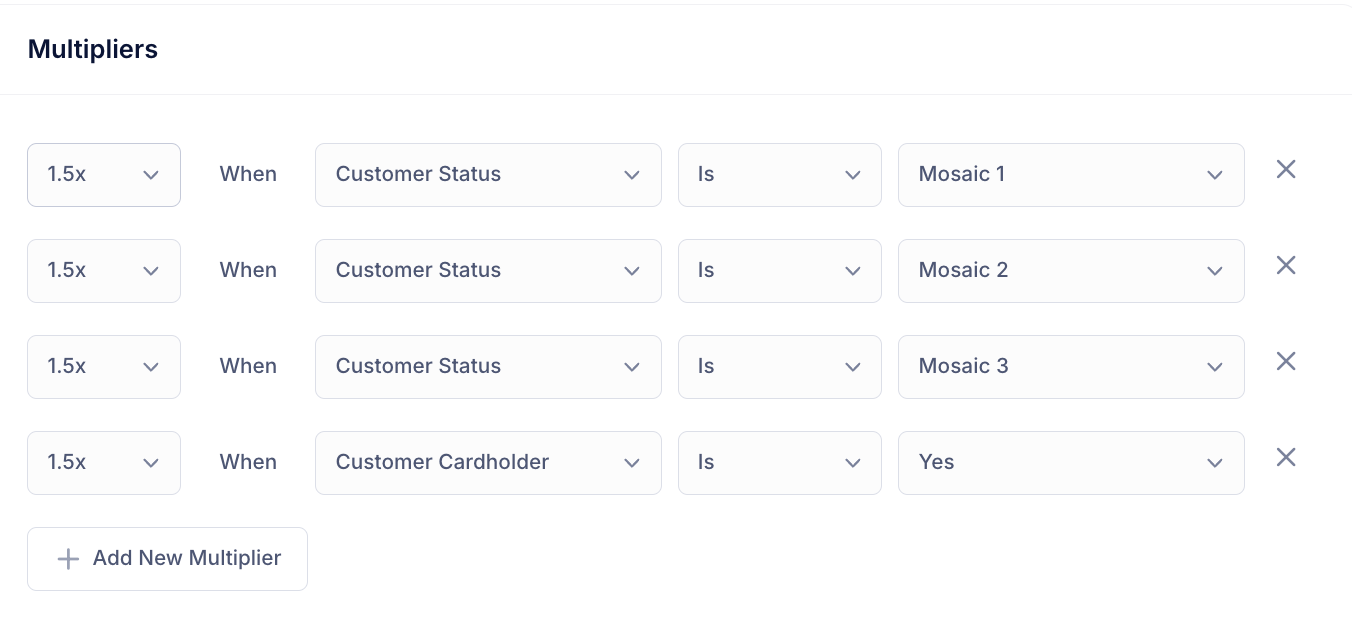Image resolution: width=1352 pixels, height=632 pixels.
Task: Add New Multiplier button
Action: click(x=167, y=559)
